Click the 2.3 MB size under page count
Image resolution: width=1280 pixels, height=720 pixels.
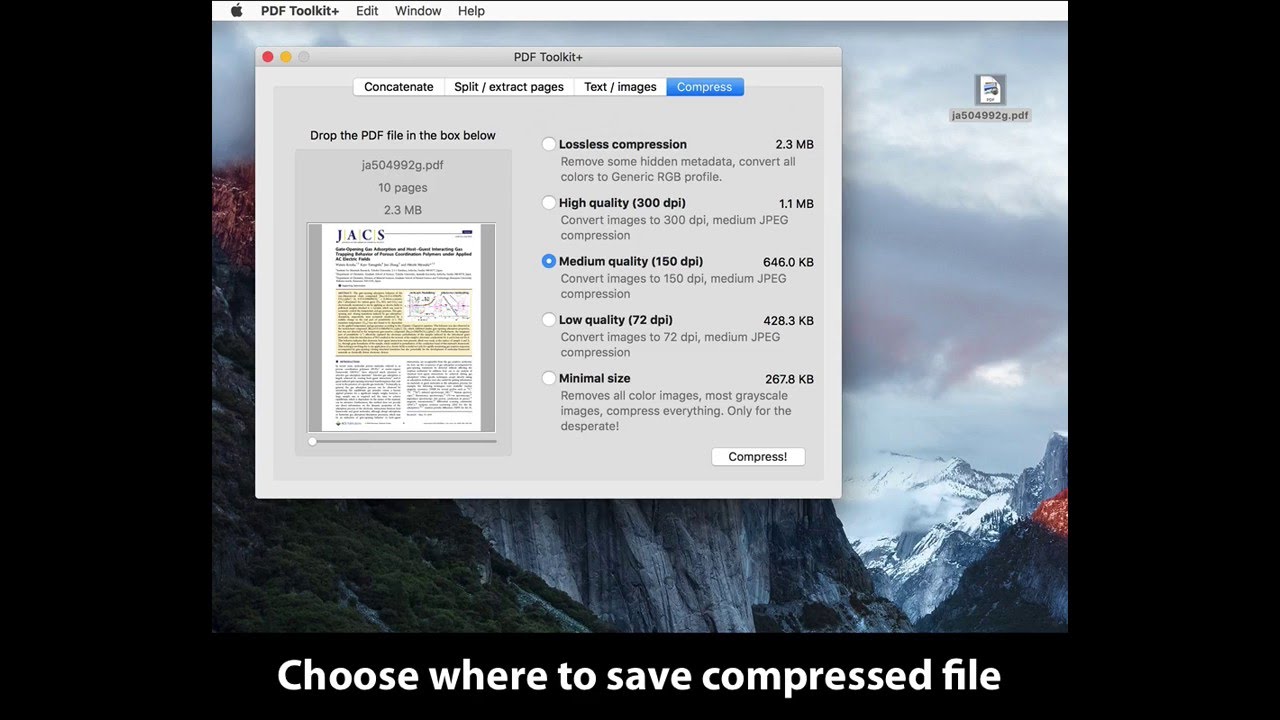coord(402,210)
